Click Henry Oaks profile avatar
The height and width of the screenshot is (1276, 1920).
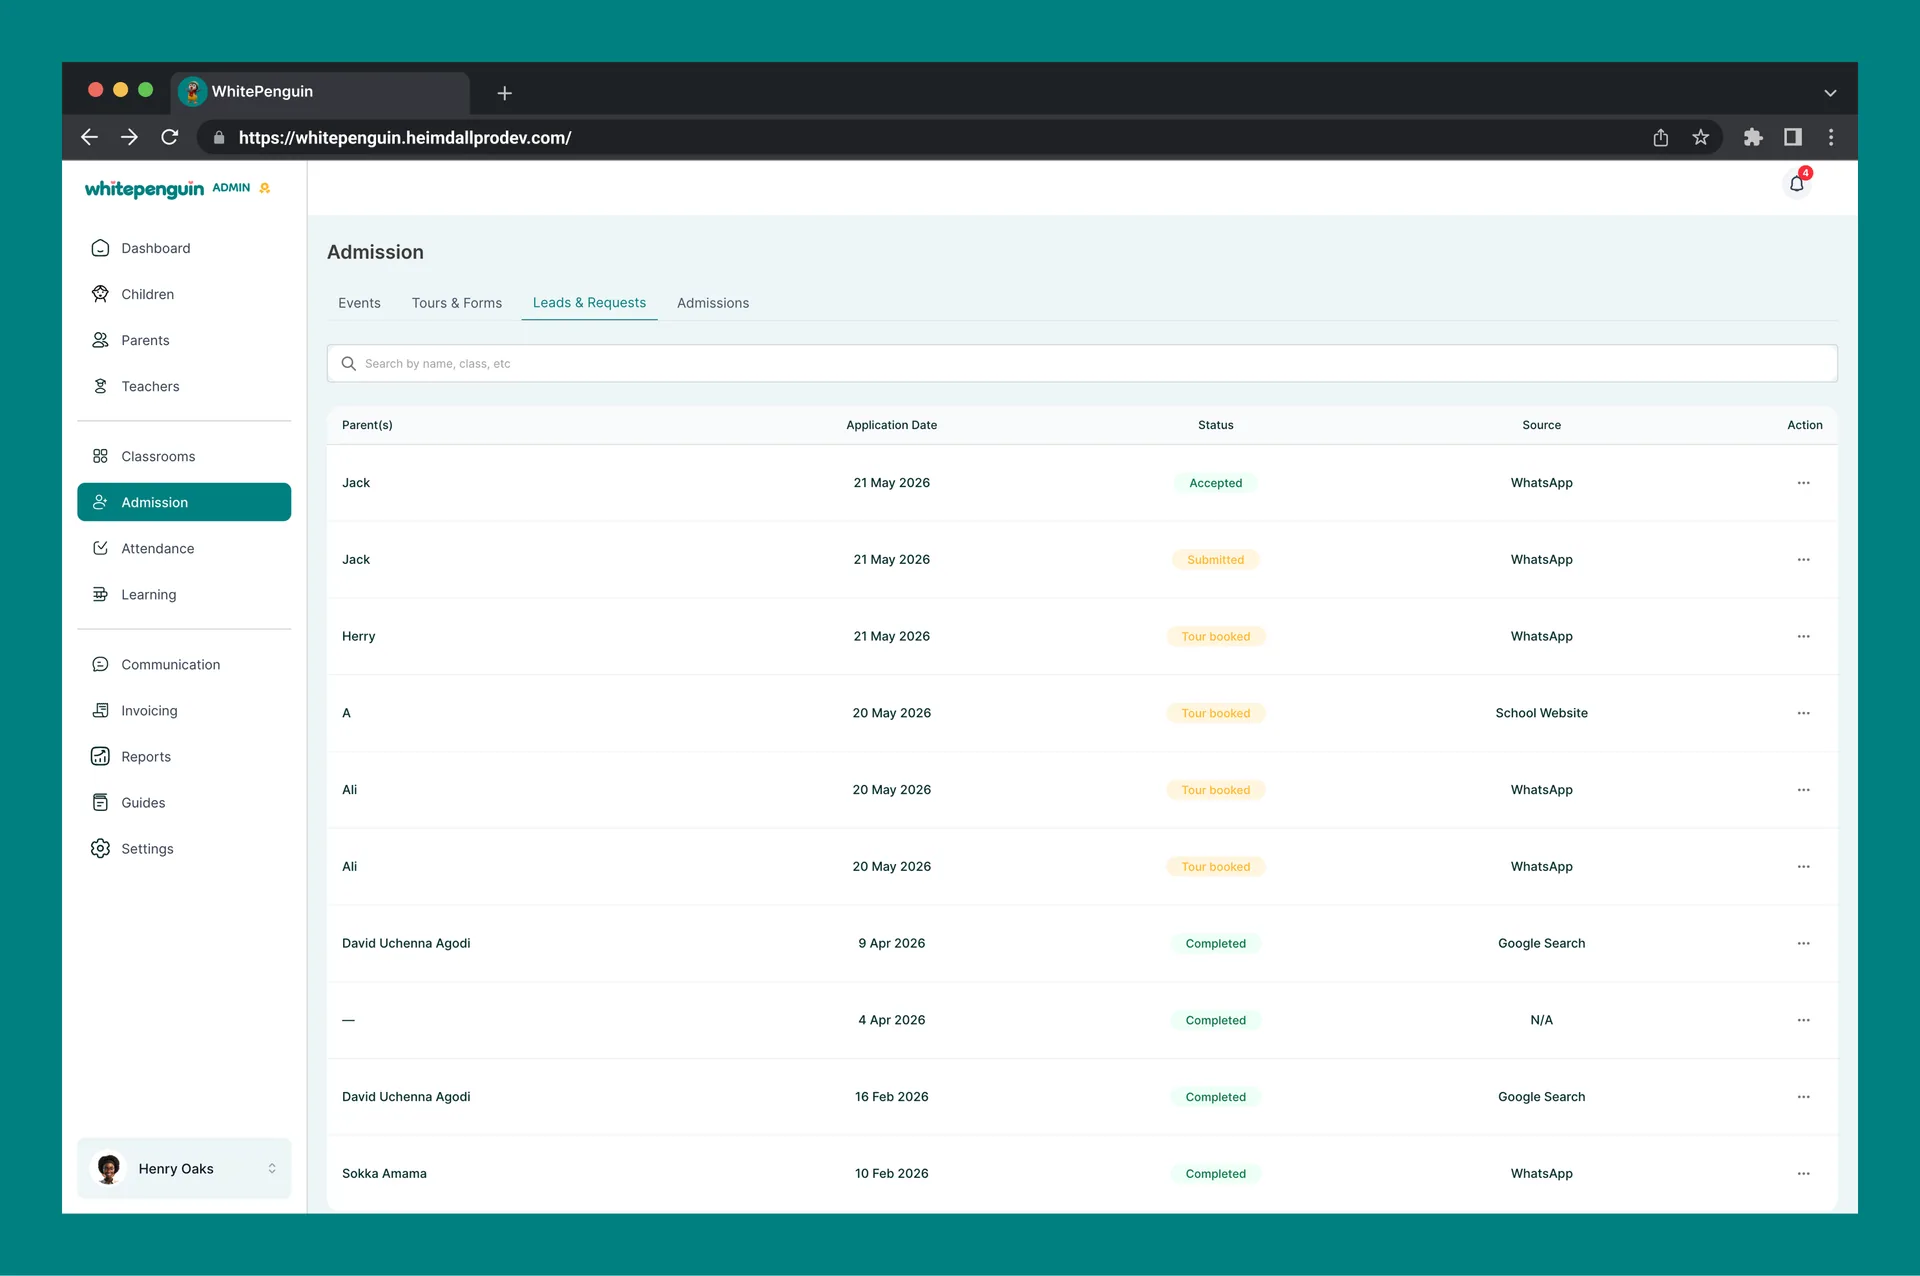pyautogui.click(x=109, y=1168)
